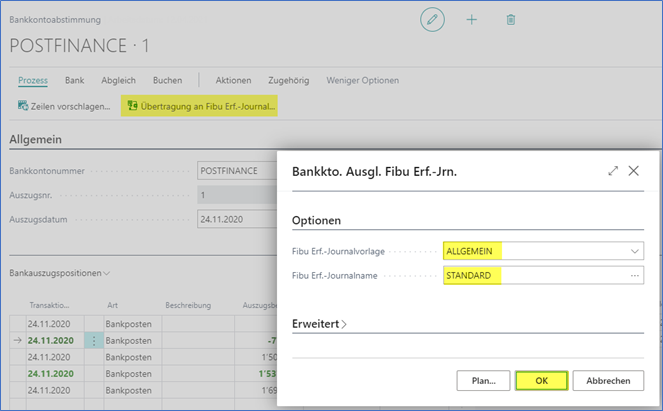Screen dimensions: 663x411
Task: Open Fibu Erf.-Journalvorlage dropdown arrow
Action: tap(634, 251)
